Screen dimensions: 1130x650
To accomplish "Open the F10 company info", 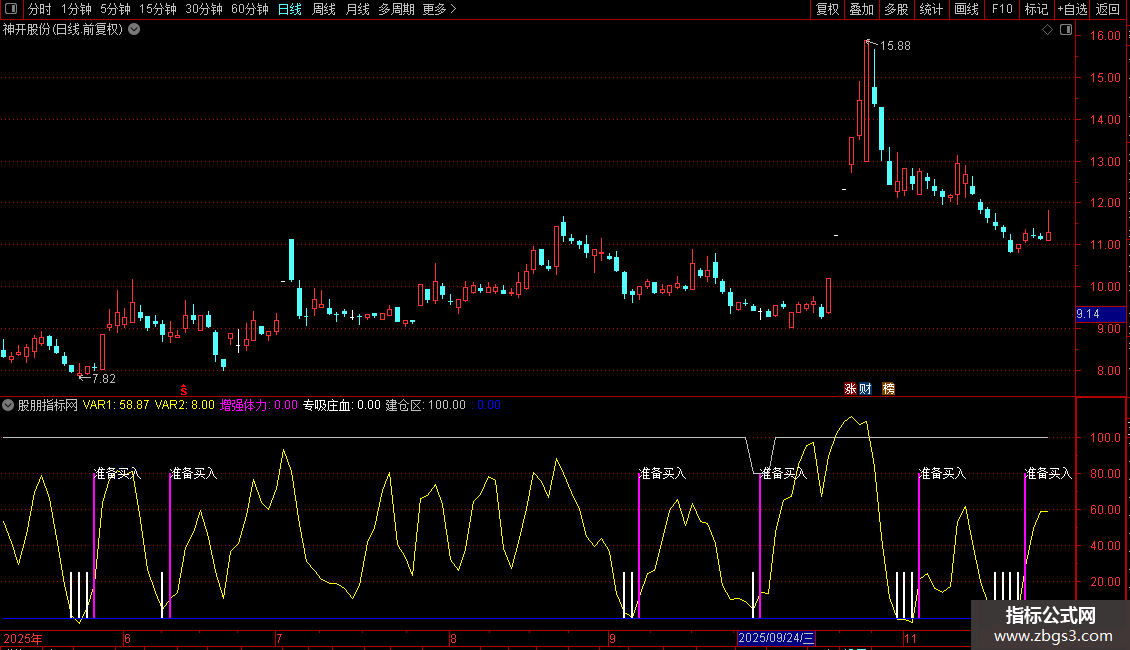I will (1001, 10).
